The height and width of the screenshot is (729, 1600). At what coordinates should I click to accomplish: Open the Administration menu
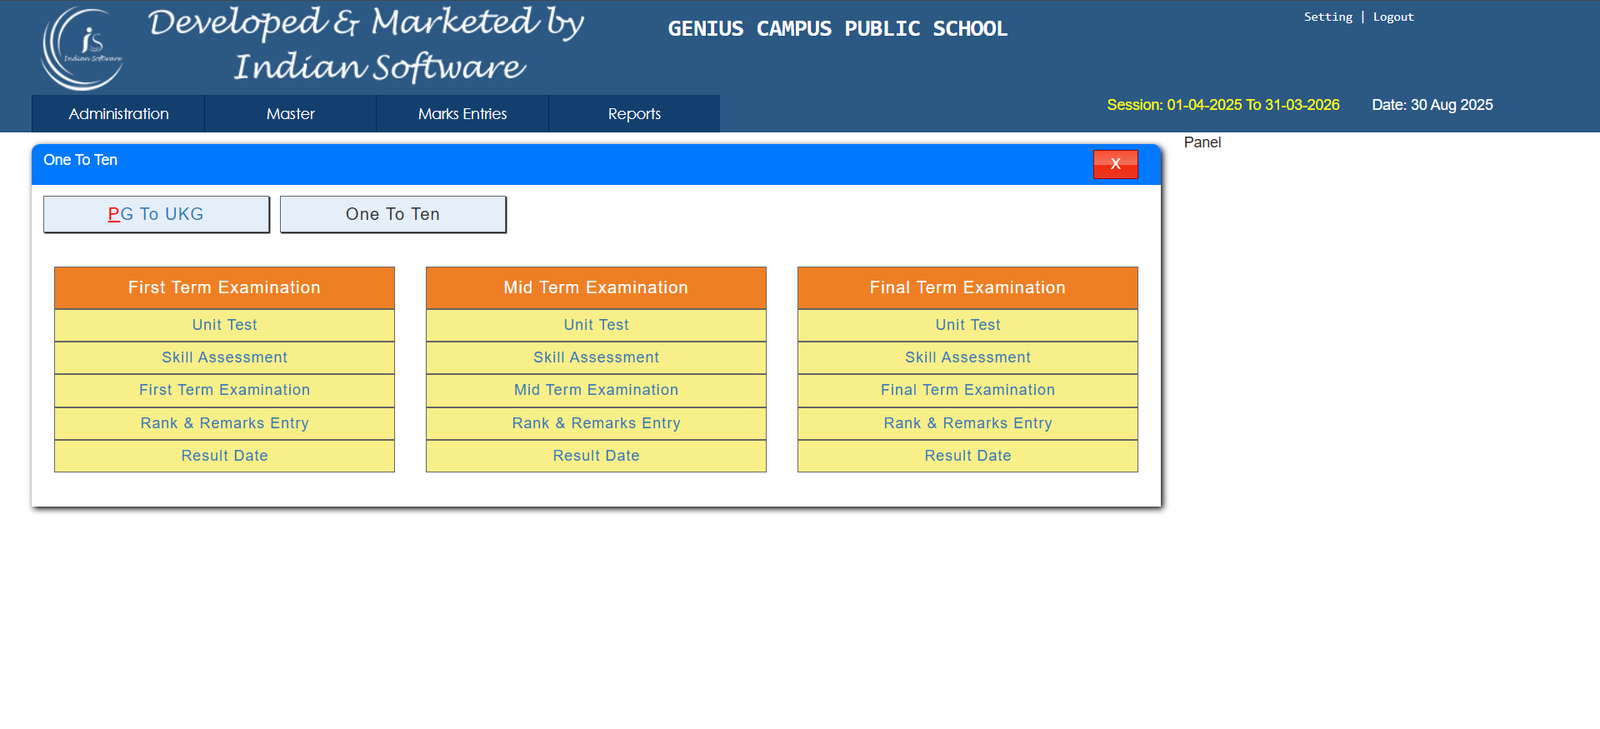(x=118, y=114)
